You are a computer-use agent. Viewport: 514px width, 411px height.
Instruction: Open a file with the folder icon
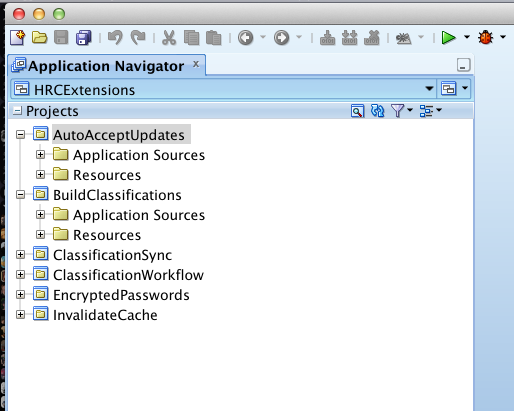pyautogui.click(x=39, y=37)
